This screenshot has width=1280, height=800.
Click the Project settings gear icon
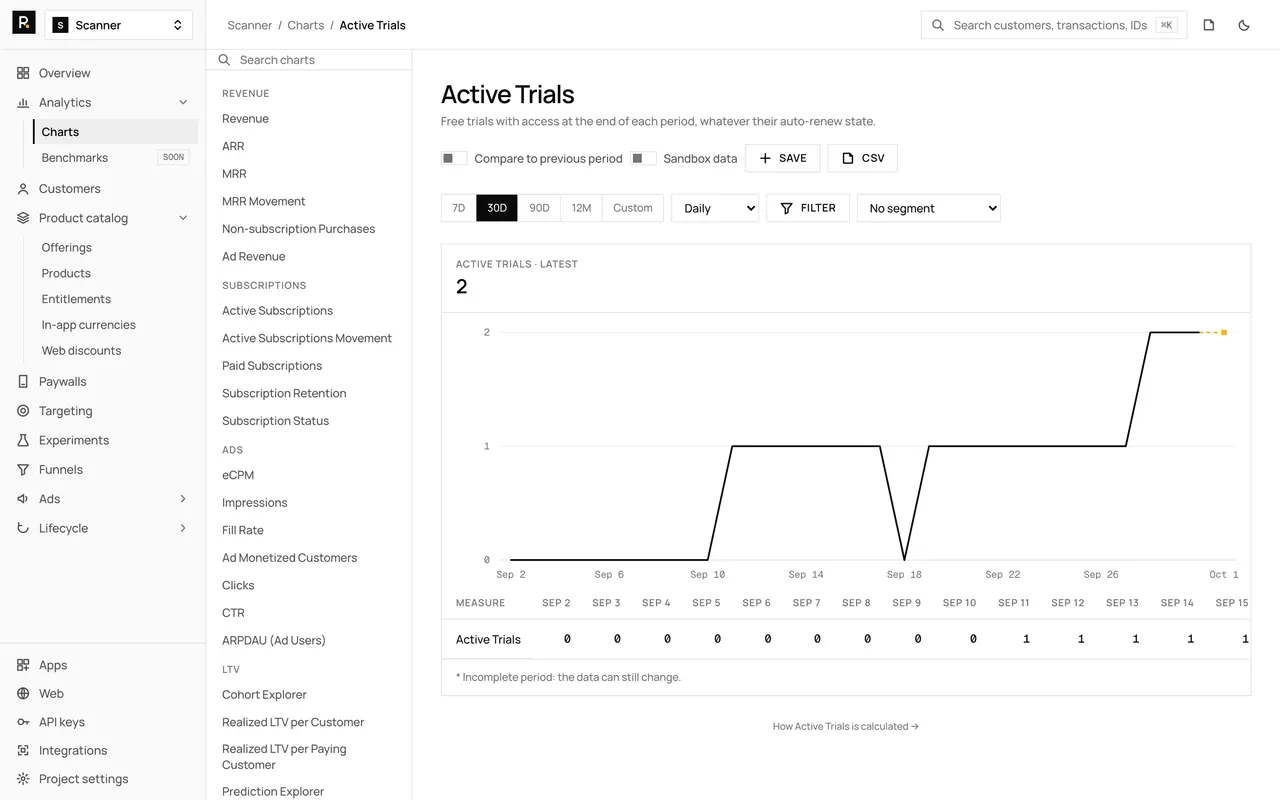[23, 779]
